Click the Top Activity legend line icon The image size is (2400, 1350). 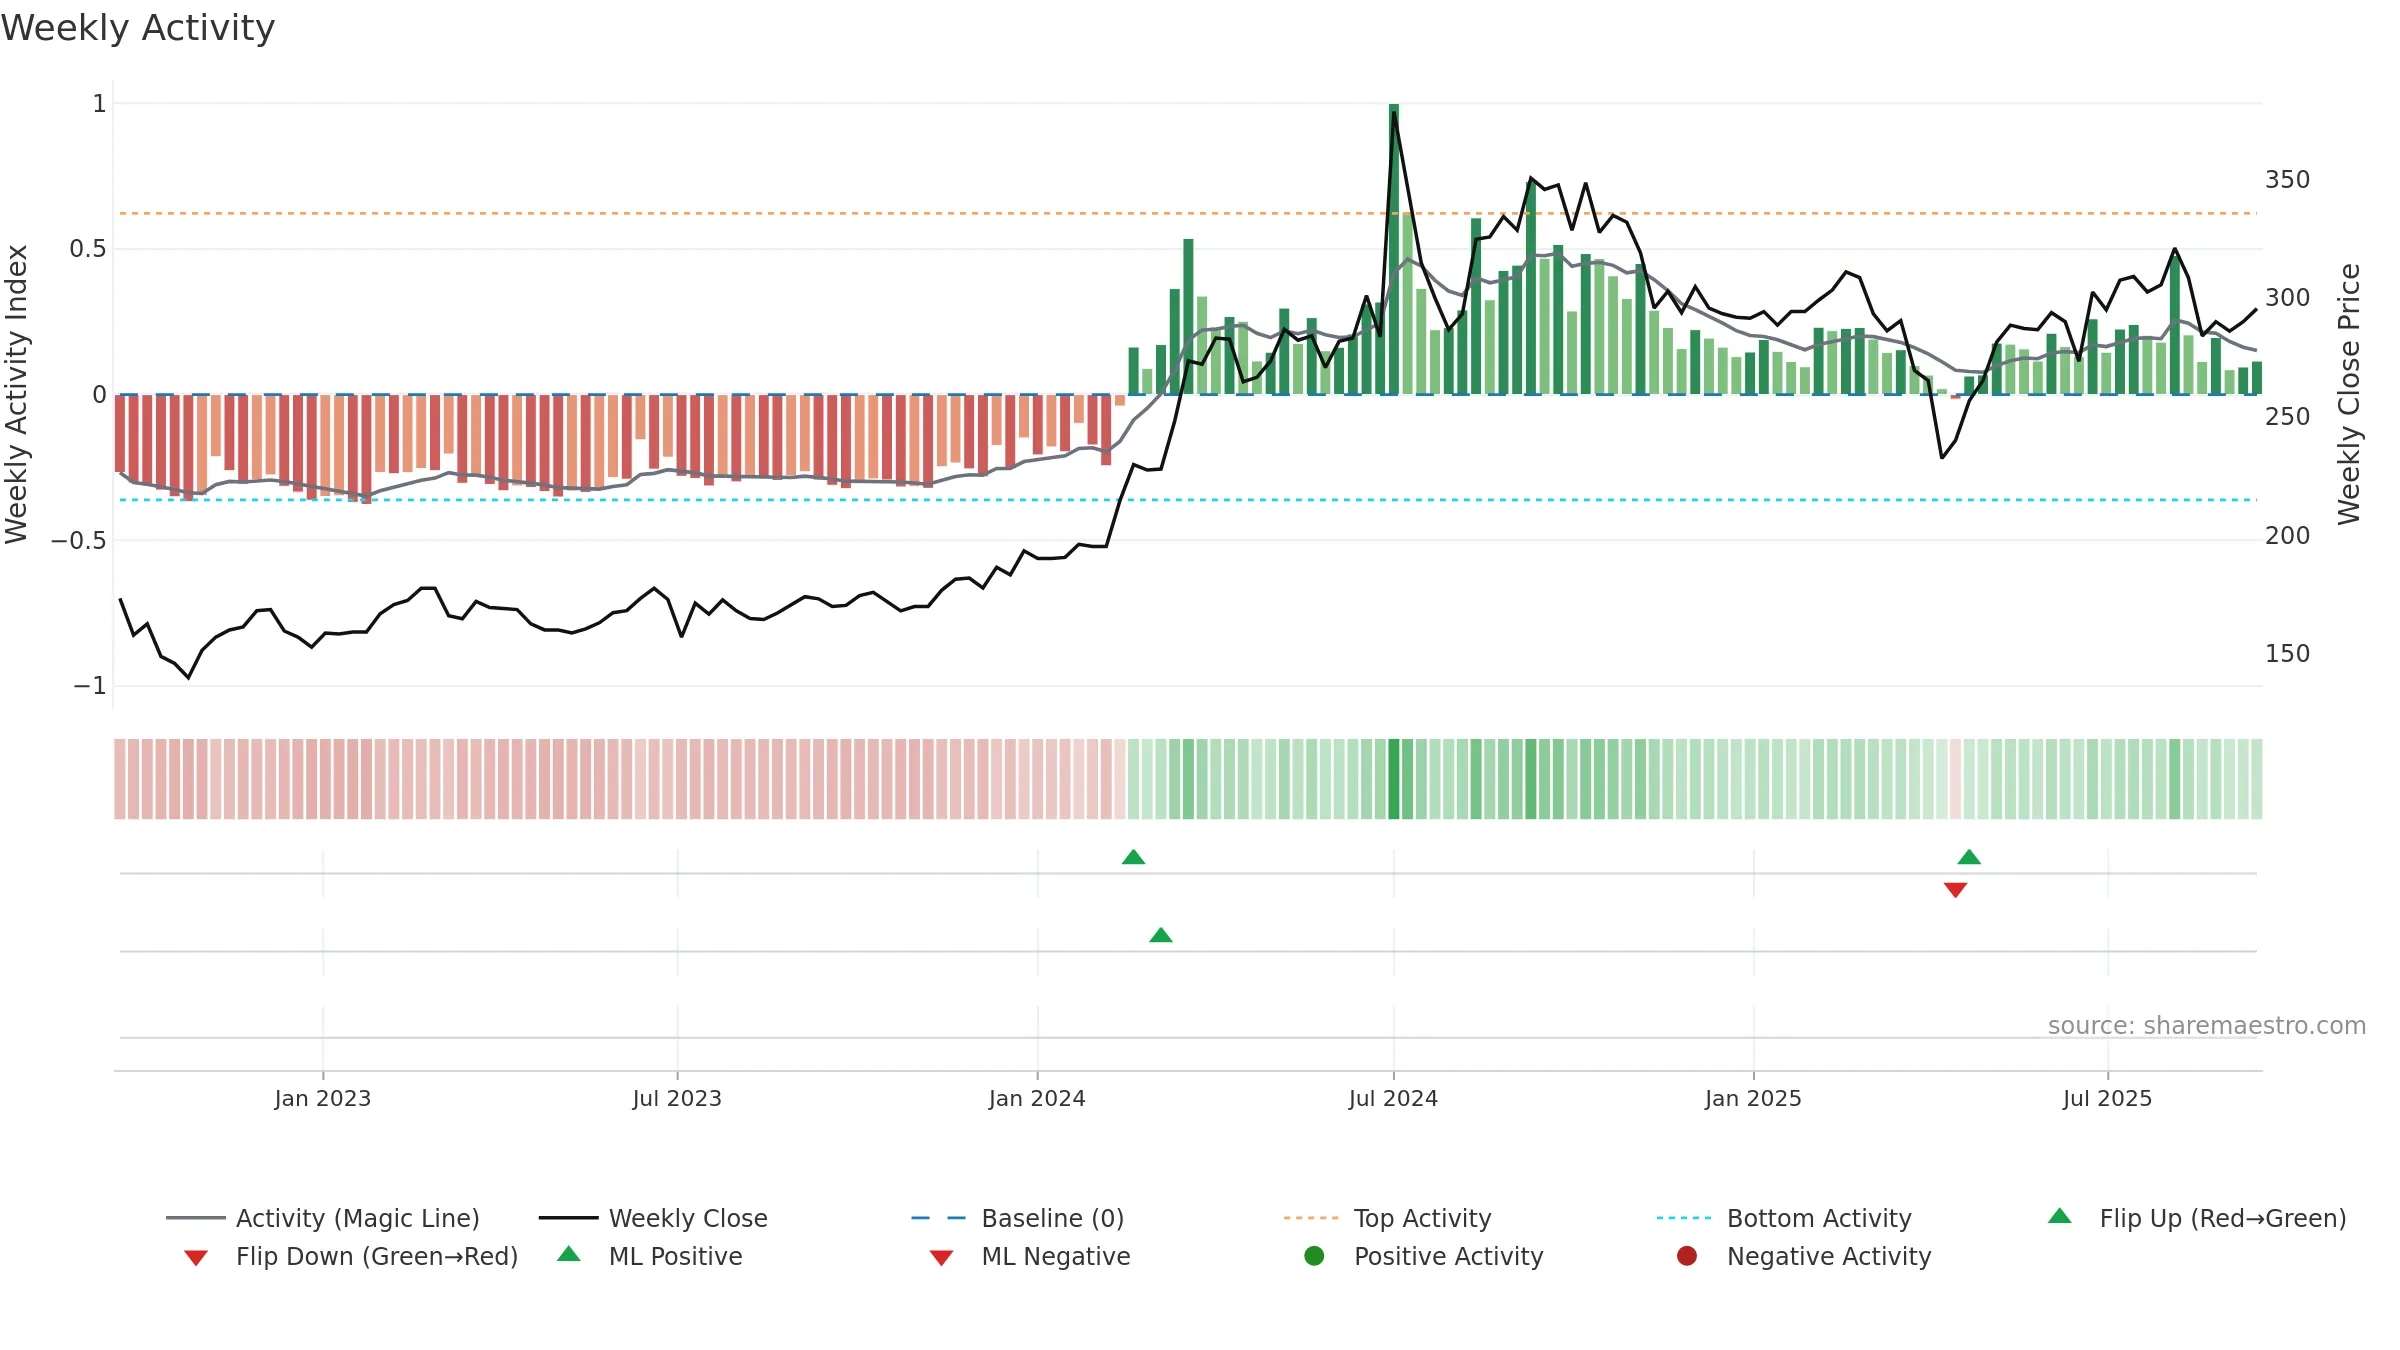[x=1311, y=1218]
